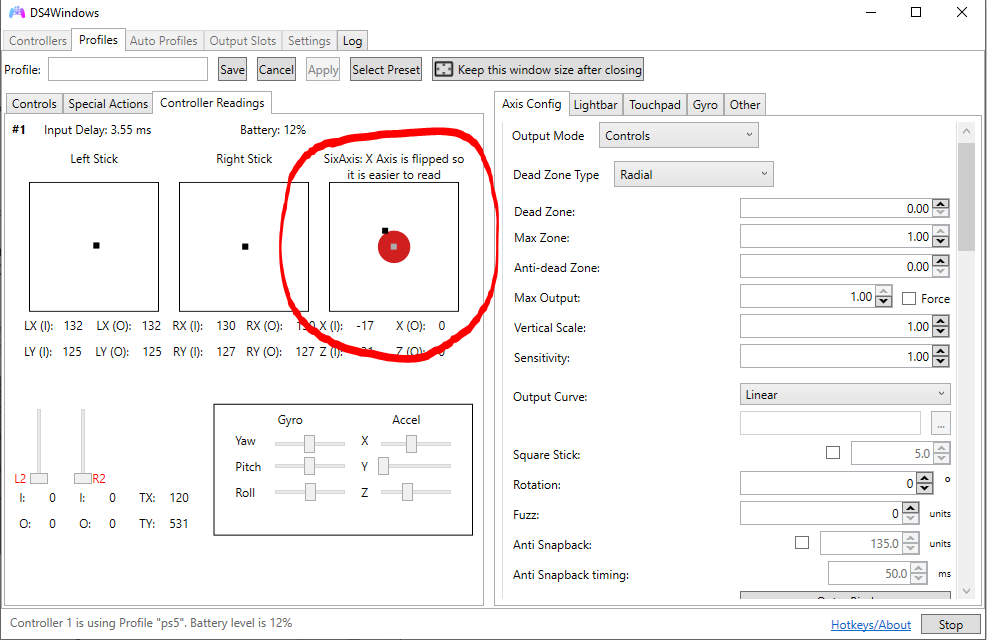Click Keep this window size after closing
This screenshot has height=640, width=987.
point(538,69)
